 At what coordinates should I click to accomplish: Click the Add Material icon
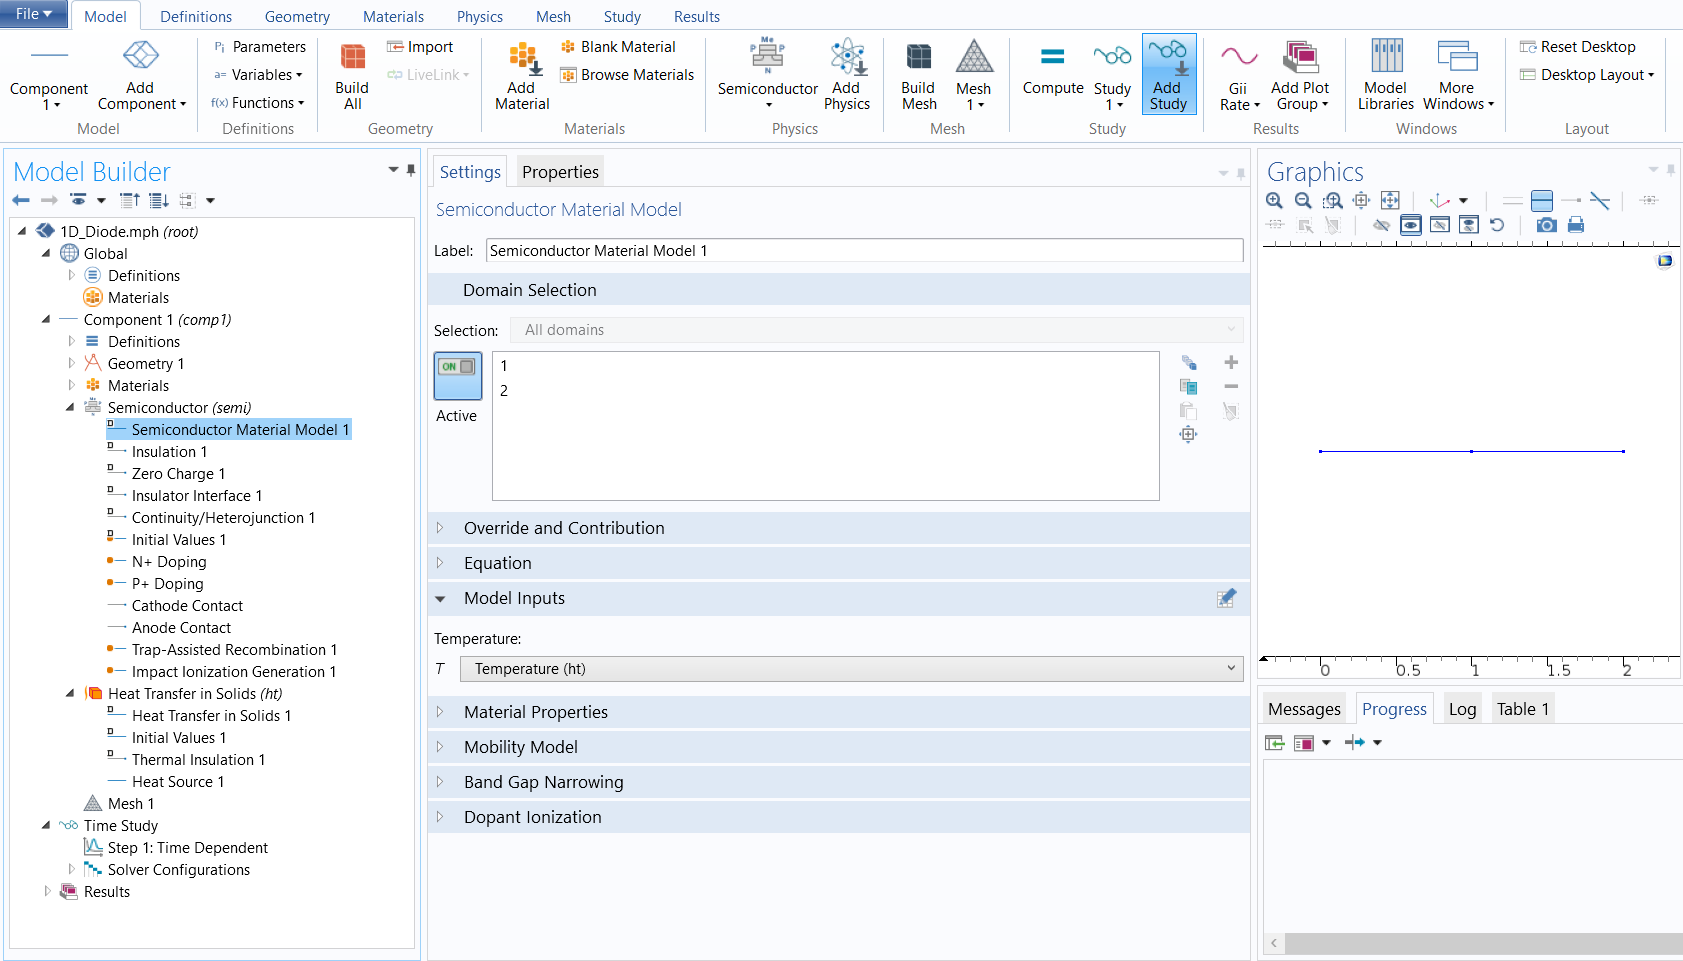click(x=522, y=75)
